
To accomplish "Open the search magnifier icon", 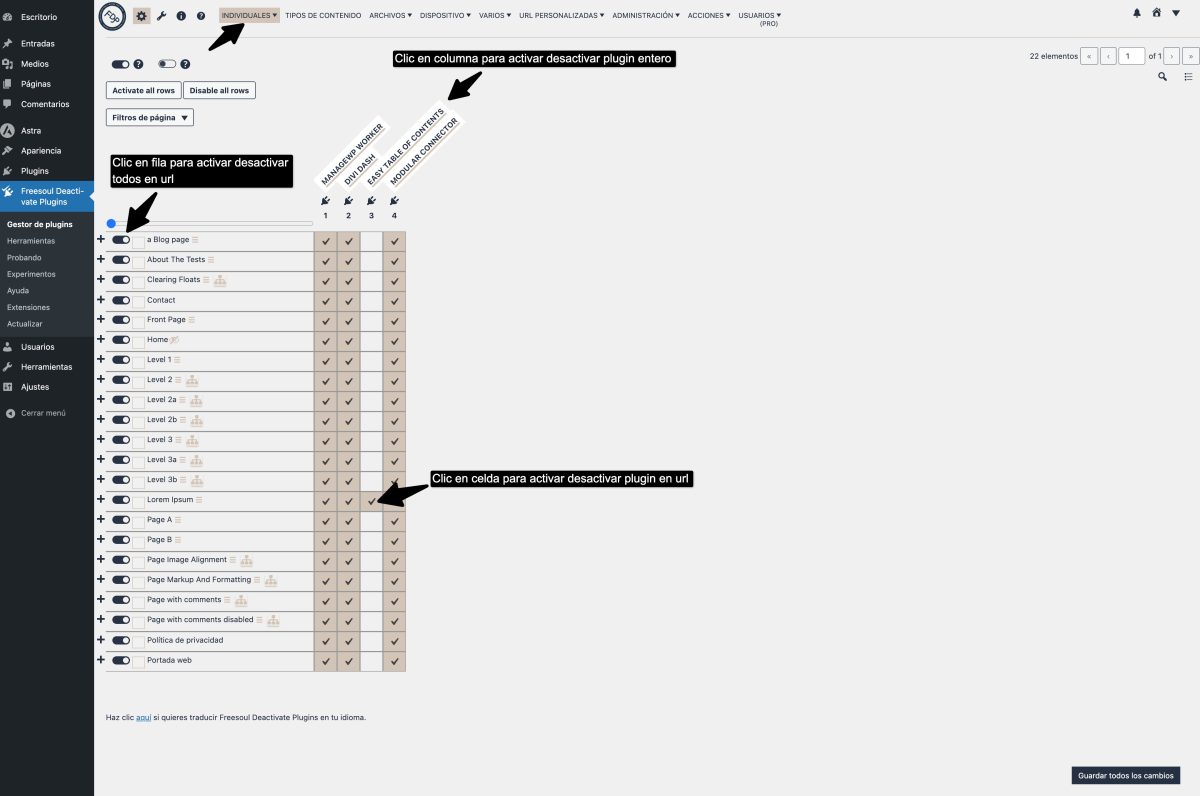I will click(1162, 77).
